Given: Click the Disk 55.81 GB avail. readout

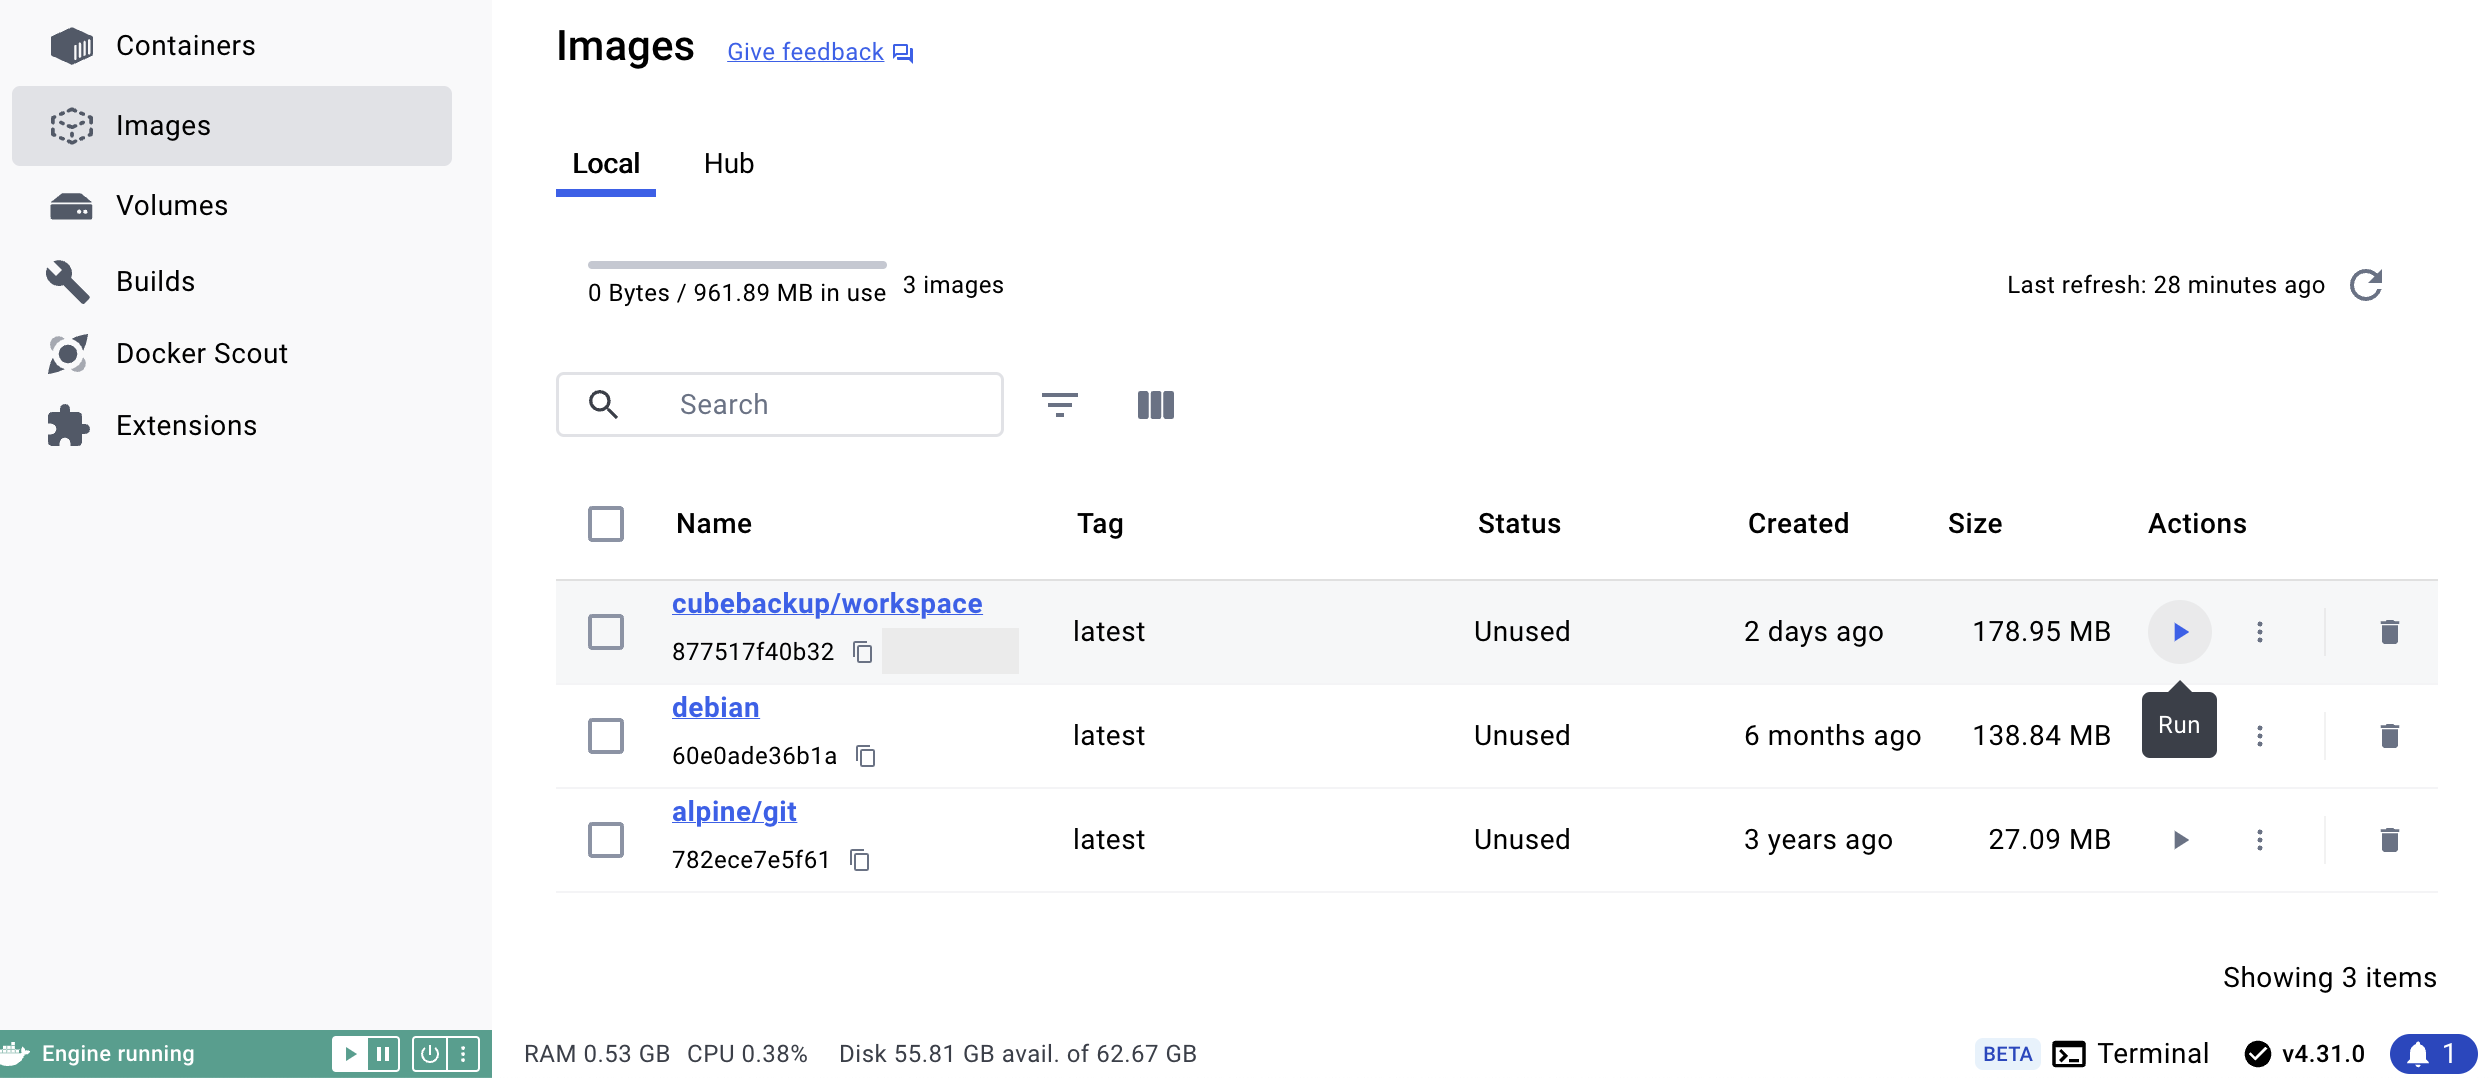Looking at the screenshot, I should point(1018,1054).
